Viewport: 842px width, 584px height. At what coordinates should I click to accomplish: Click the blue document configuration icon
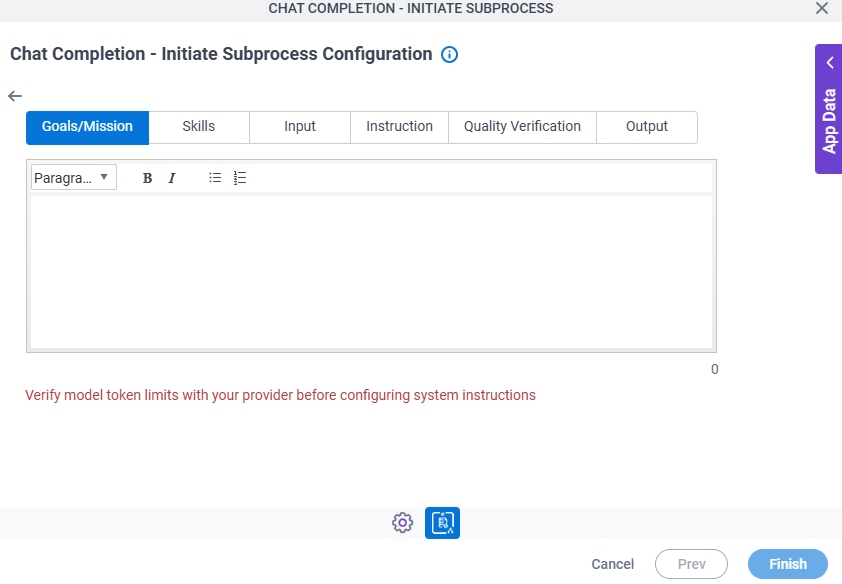pos(442,522)
